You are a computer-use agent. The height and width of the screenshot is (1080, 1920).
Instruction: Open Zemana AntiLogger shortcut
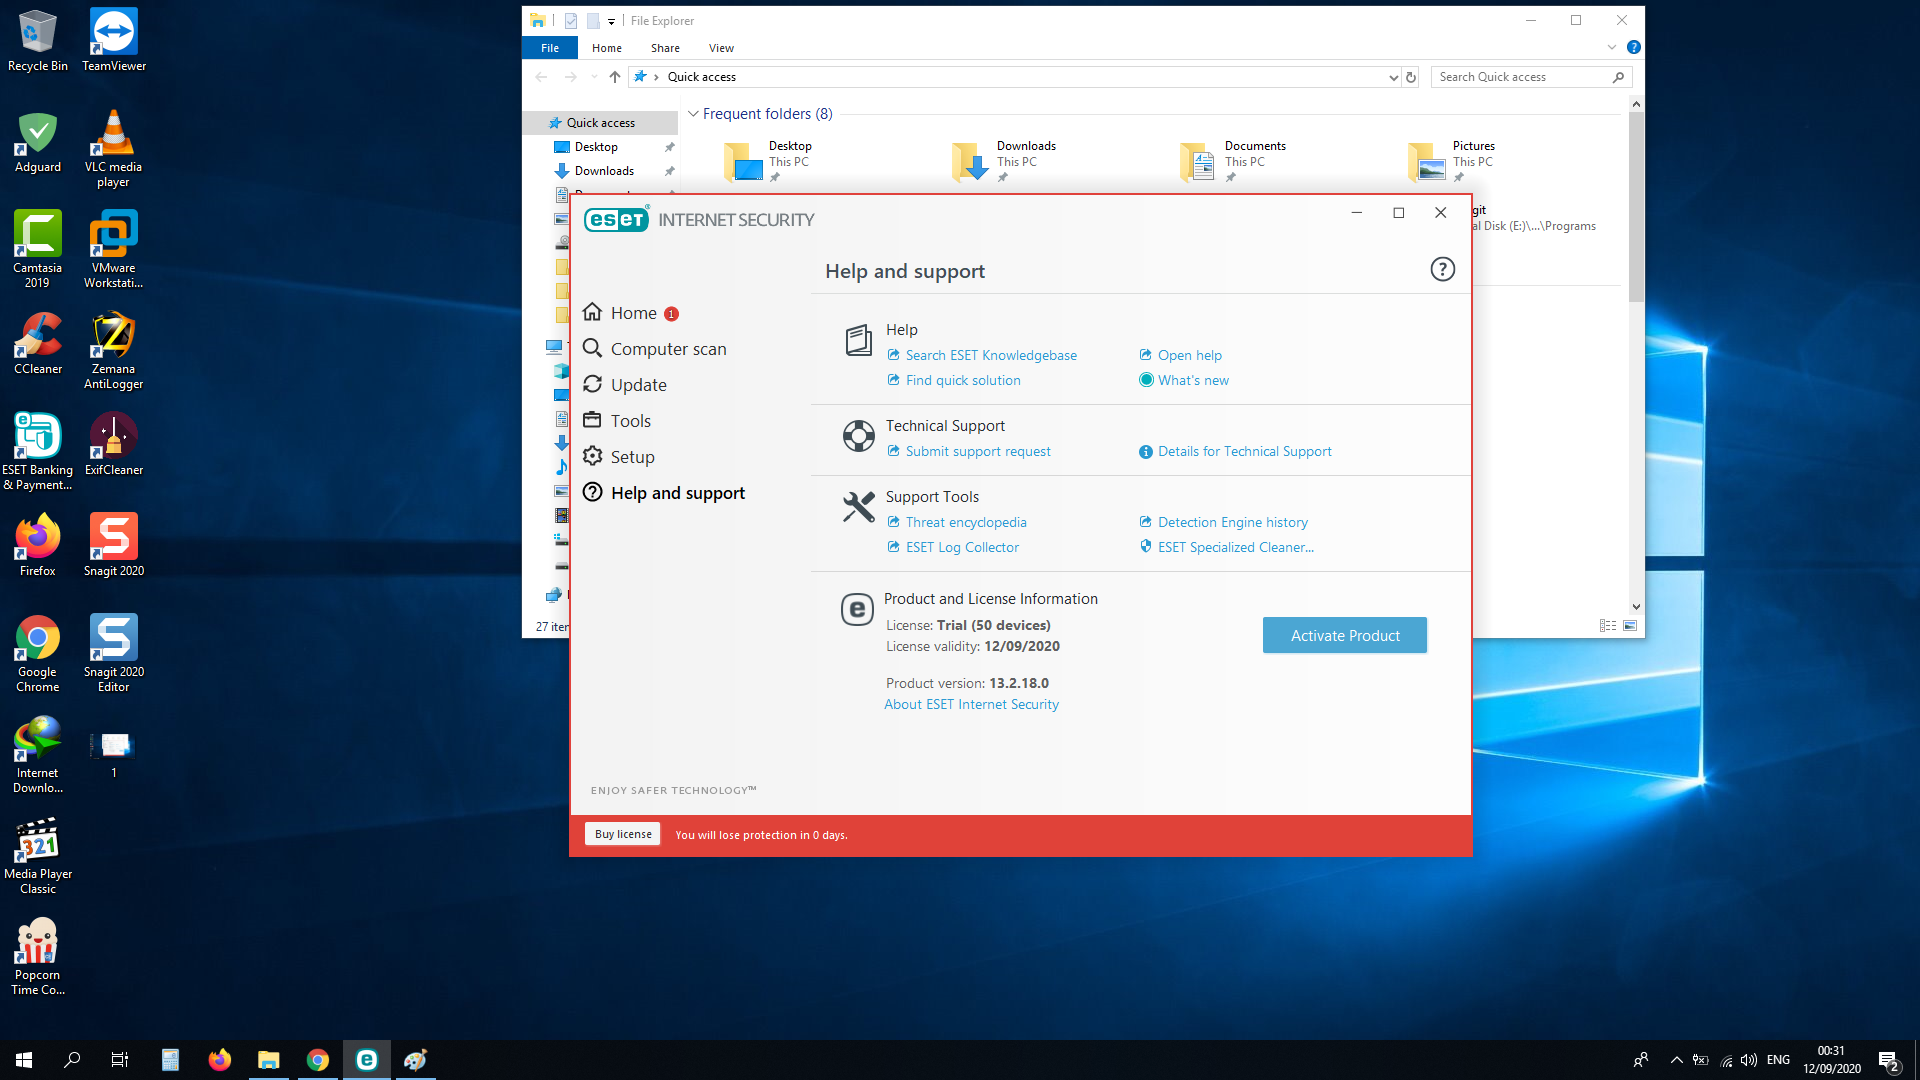114,350
